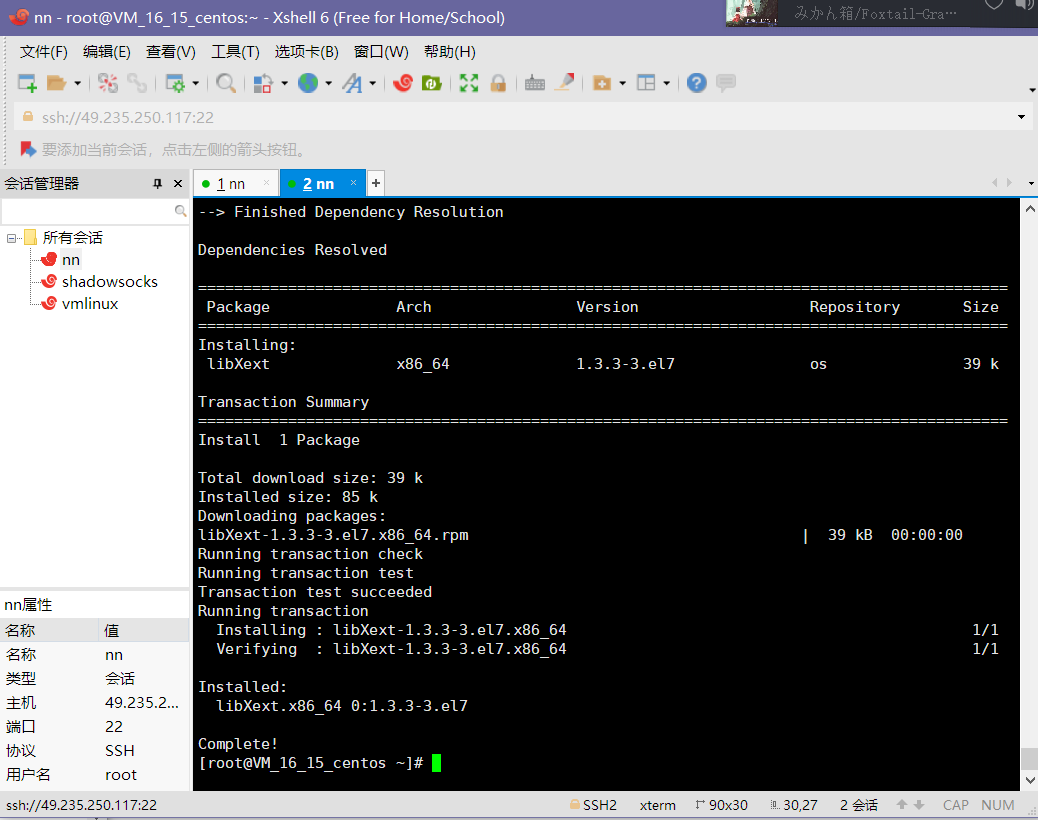Open the globe encoding dropdown arrow

pos(328,83)
